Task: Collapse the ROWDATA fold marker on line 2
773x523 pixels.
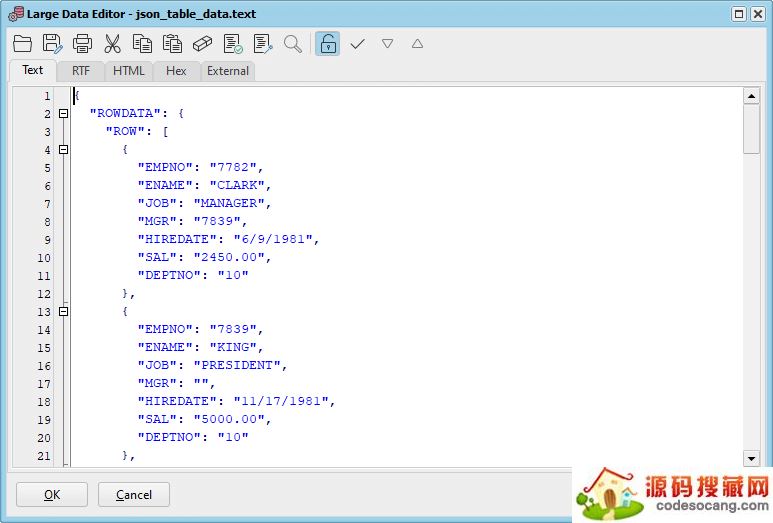Action: 64,114
